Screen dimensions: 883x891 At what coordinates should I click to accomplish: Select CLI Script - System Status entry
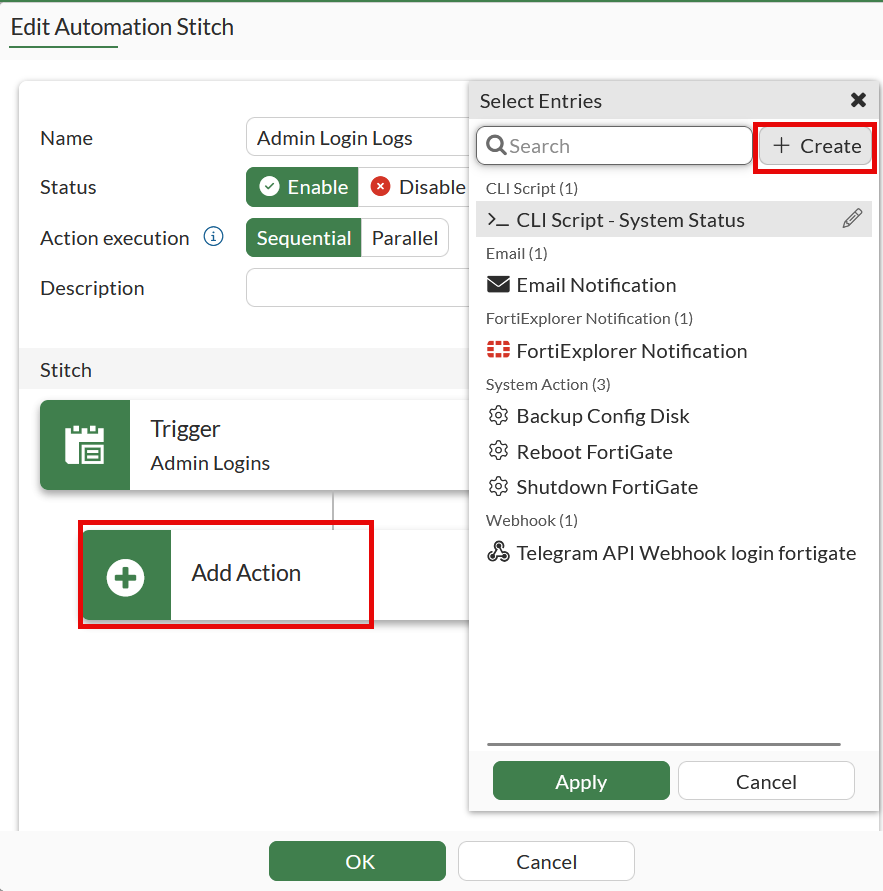(x=630, y=220)
